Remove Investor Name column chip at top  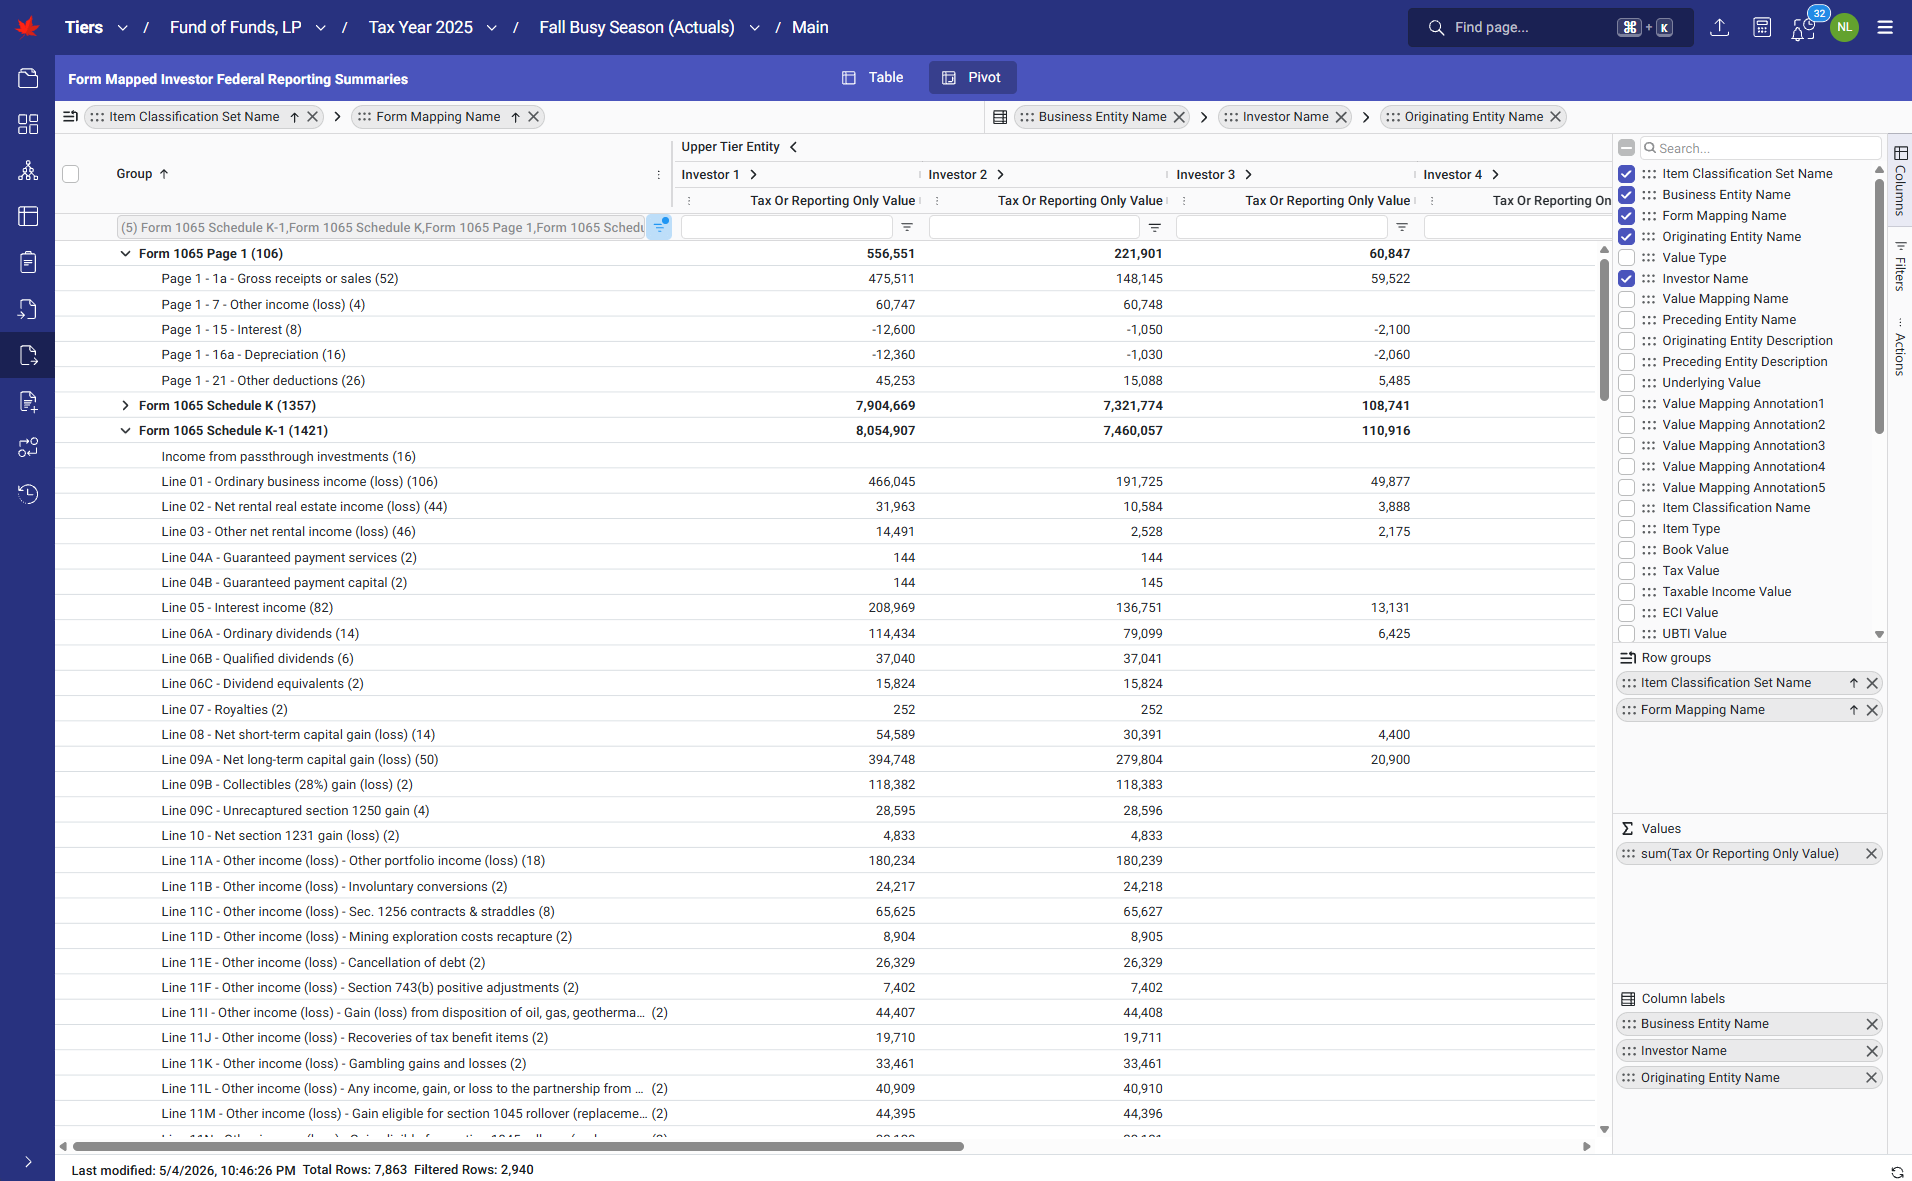(1341, 117)
